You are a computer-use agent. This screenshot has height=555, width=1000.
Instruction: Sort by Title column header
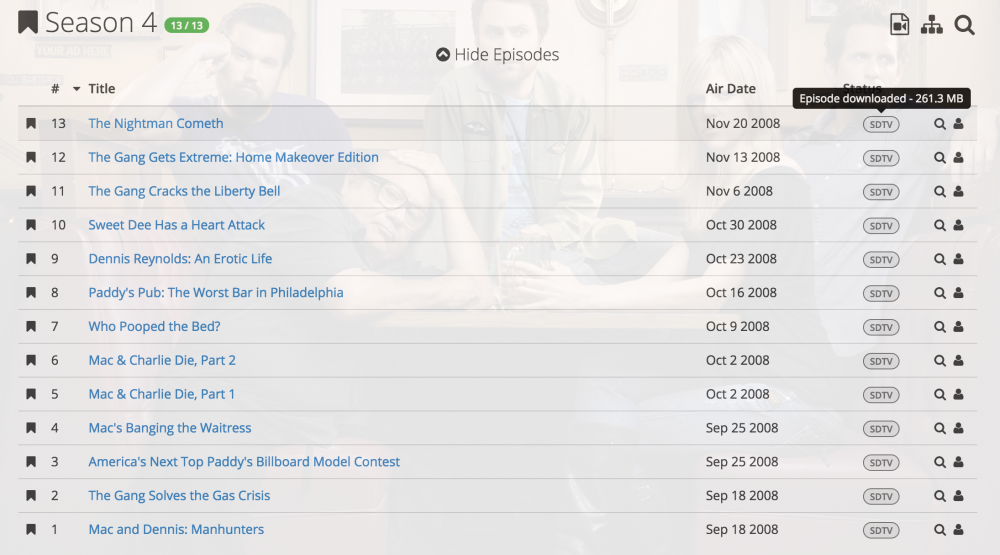pos(101,89)
